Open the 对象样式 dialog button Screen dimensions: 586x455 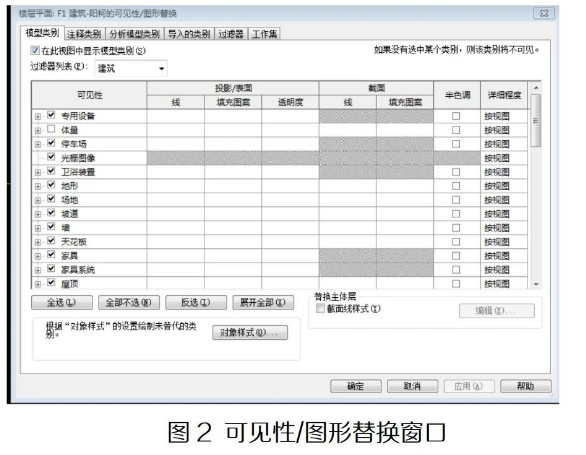point(250,332)
